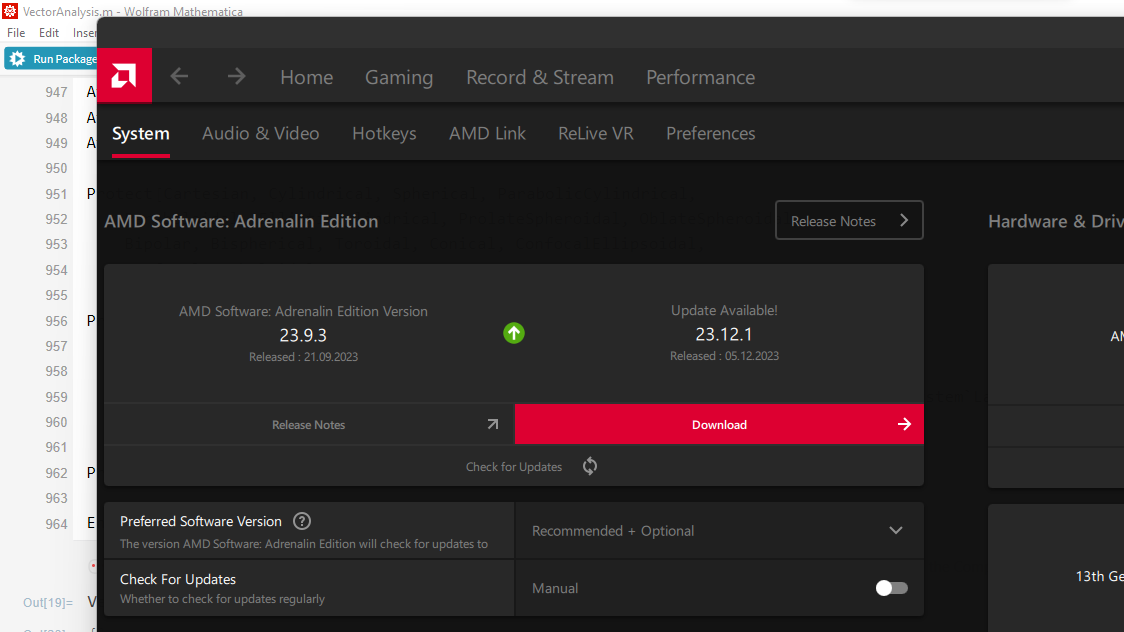
Task: Click the dropdown chevron for Preferred Software Version
Action: tap(895, 530)
